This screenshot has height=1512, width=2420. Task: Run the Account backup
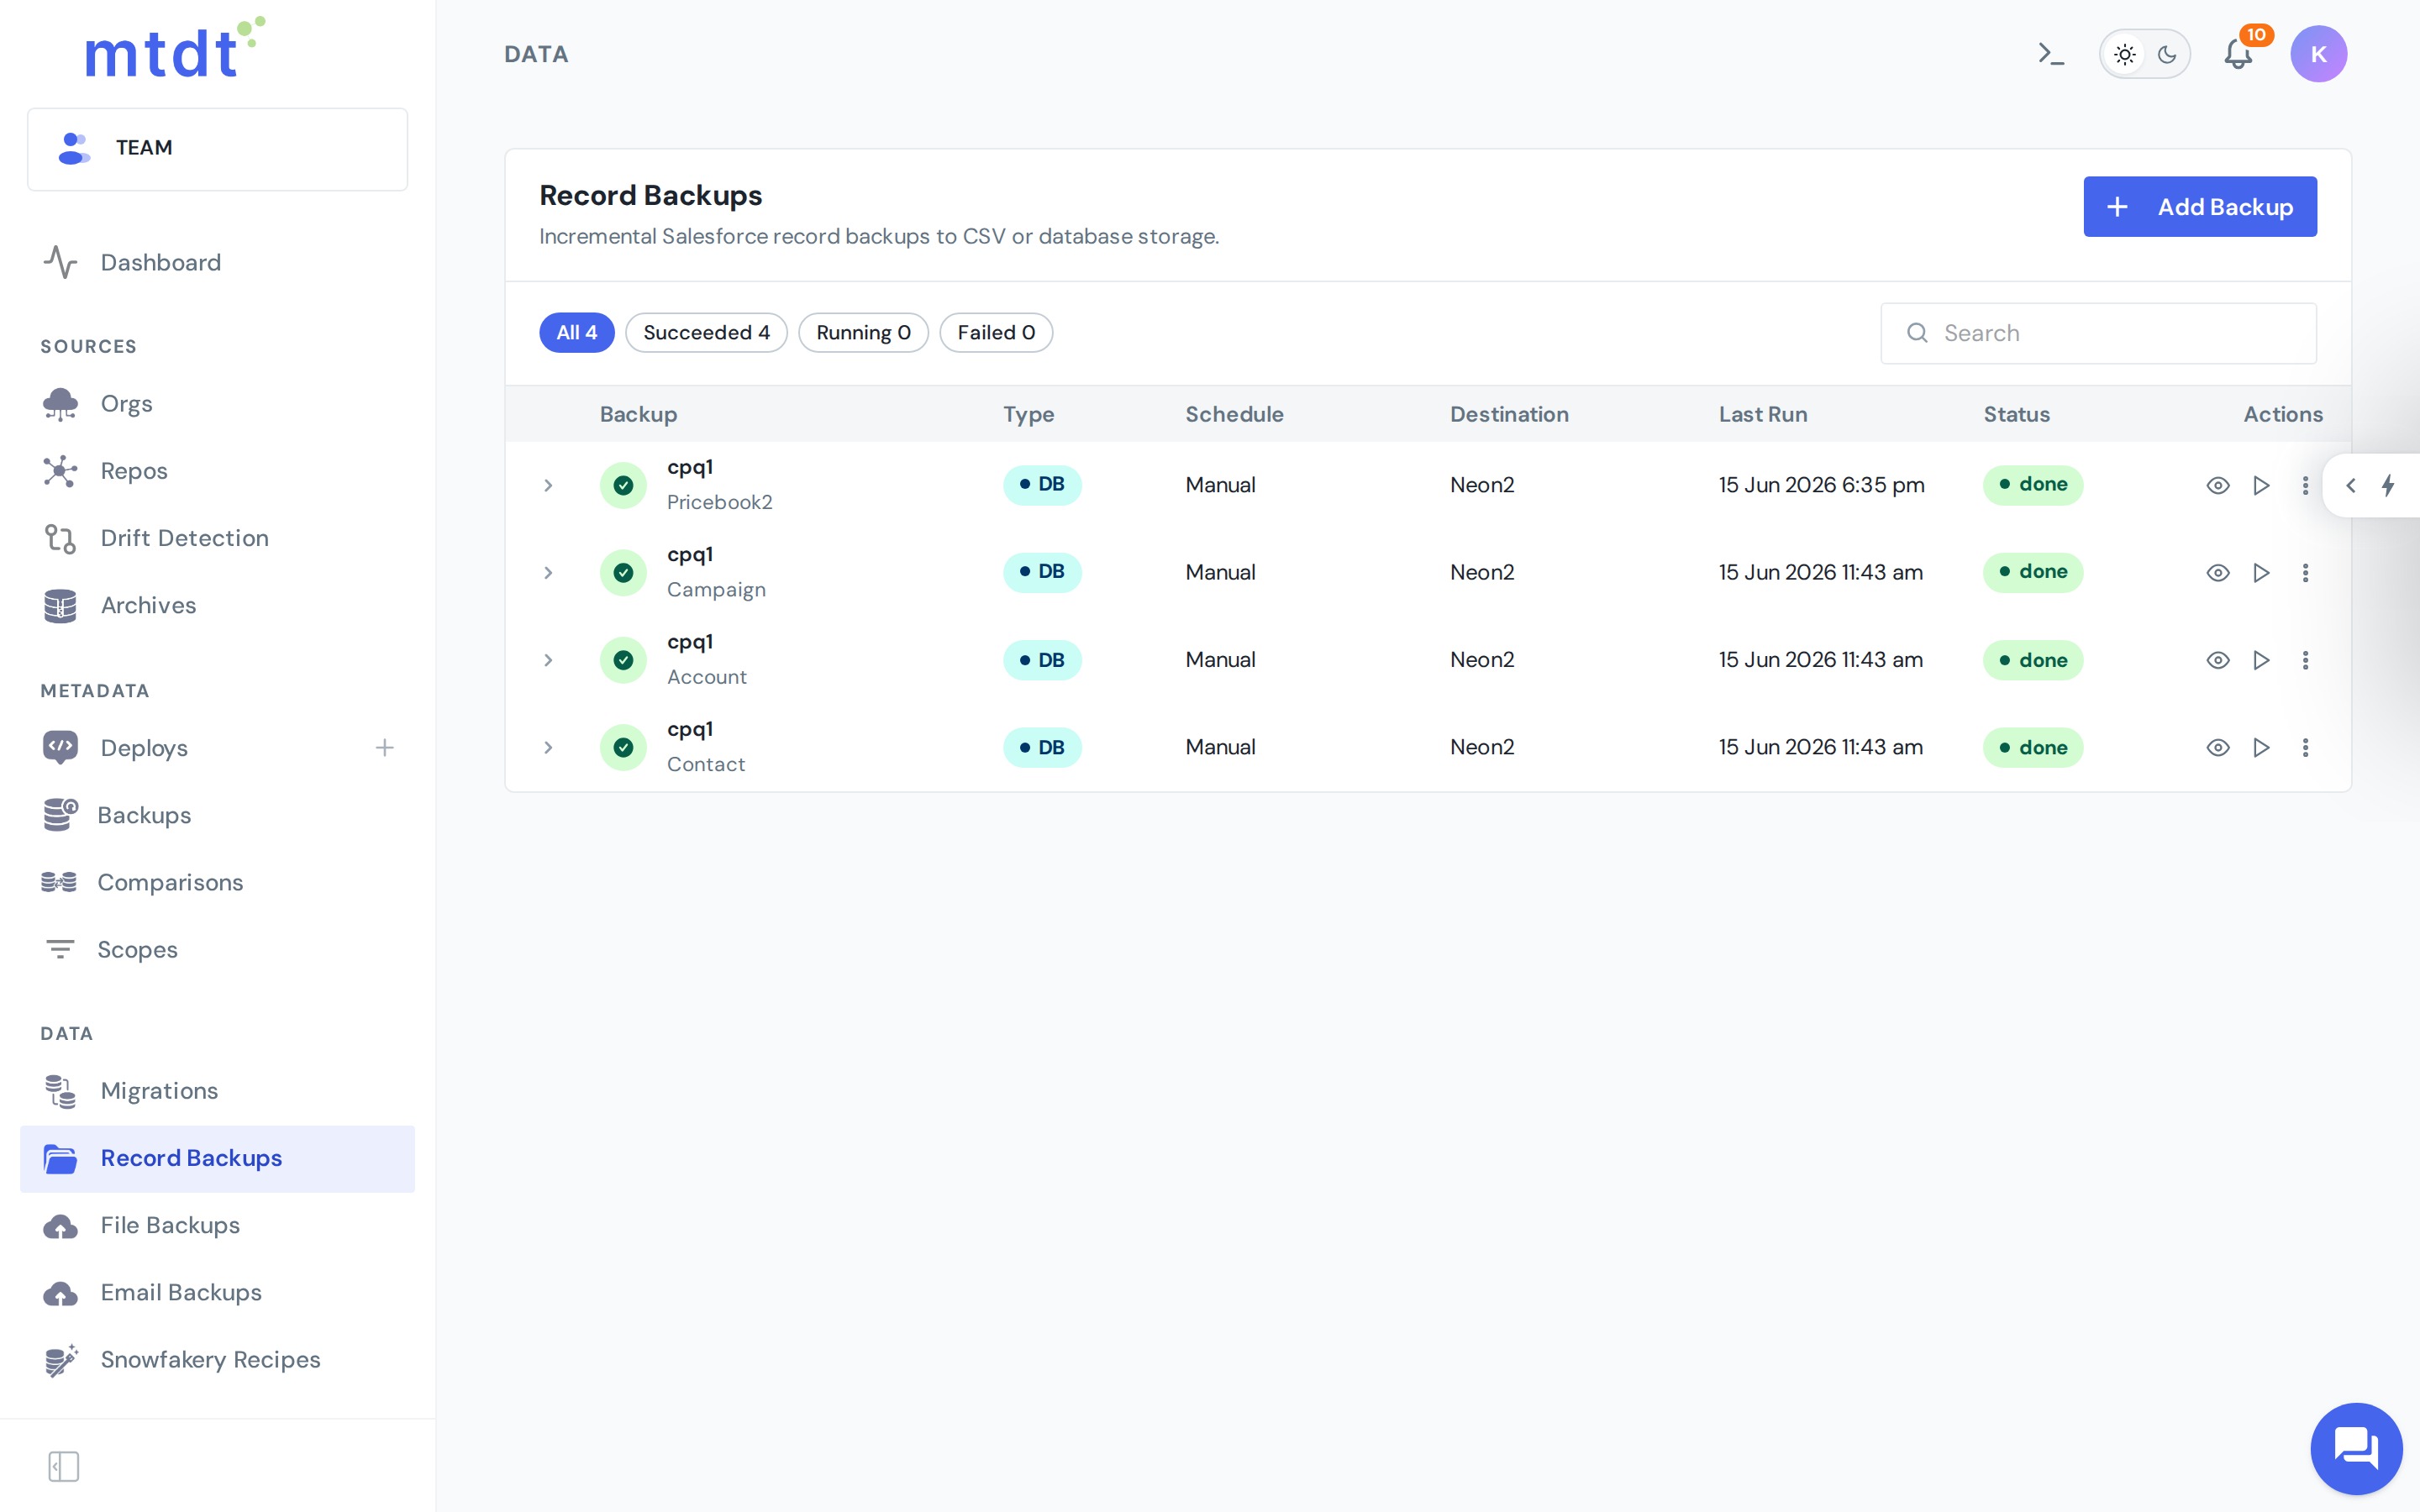tap(2260, 660)
